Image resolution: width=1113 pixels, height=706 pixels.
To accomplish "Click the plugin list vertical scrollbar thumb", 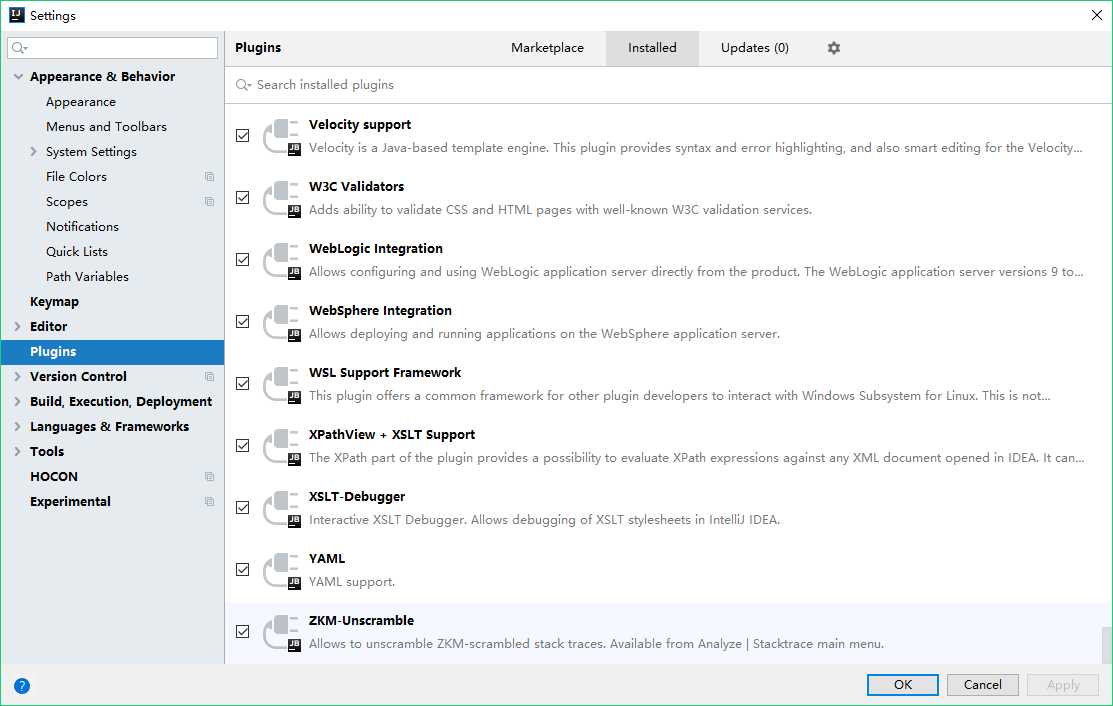I will [1107, 645].
